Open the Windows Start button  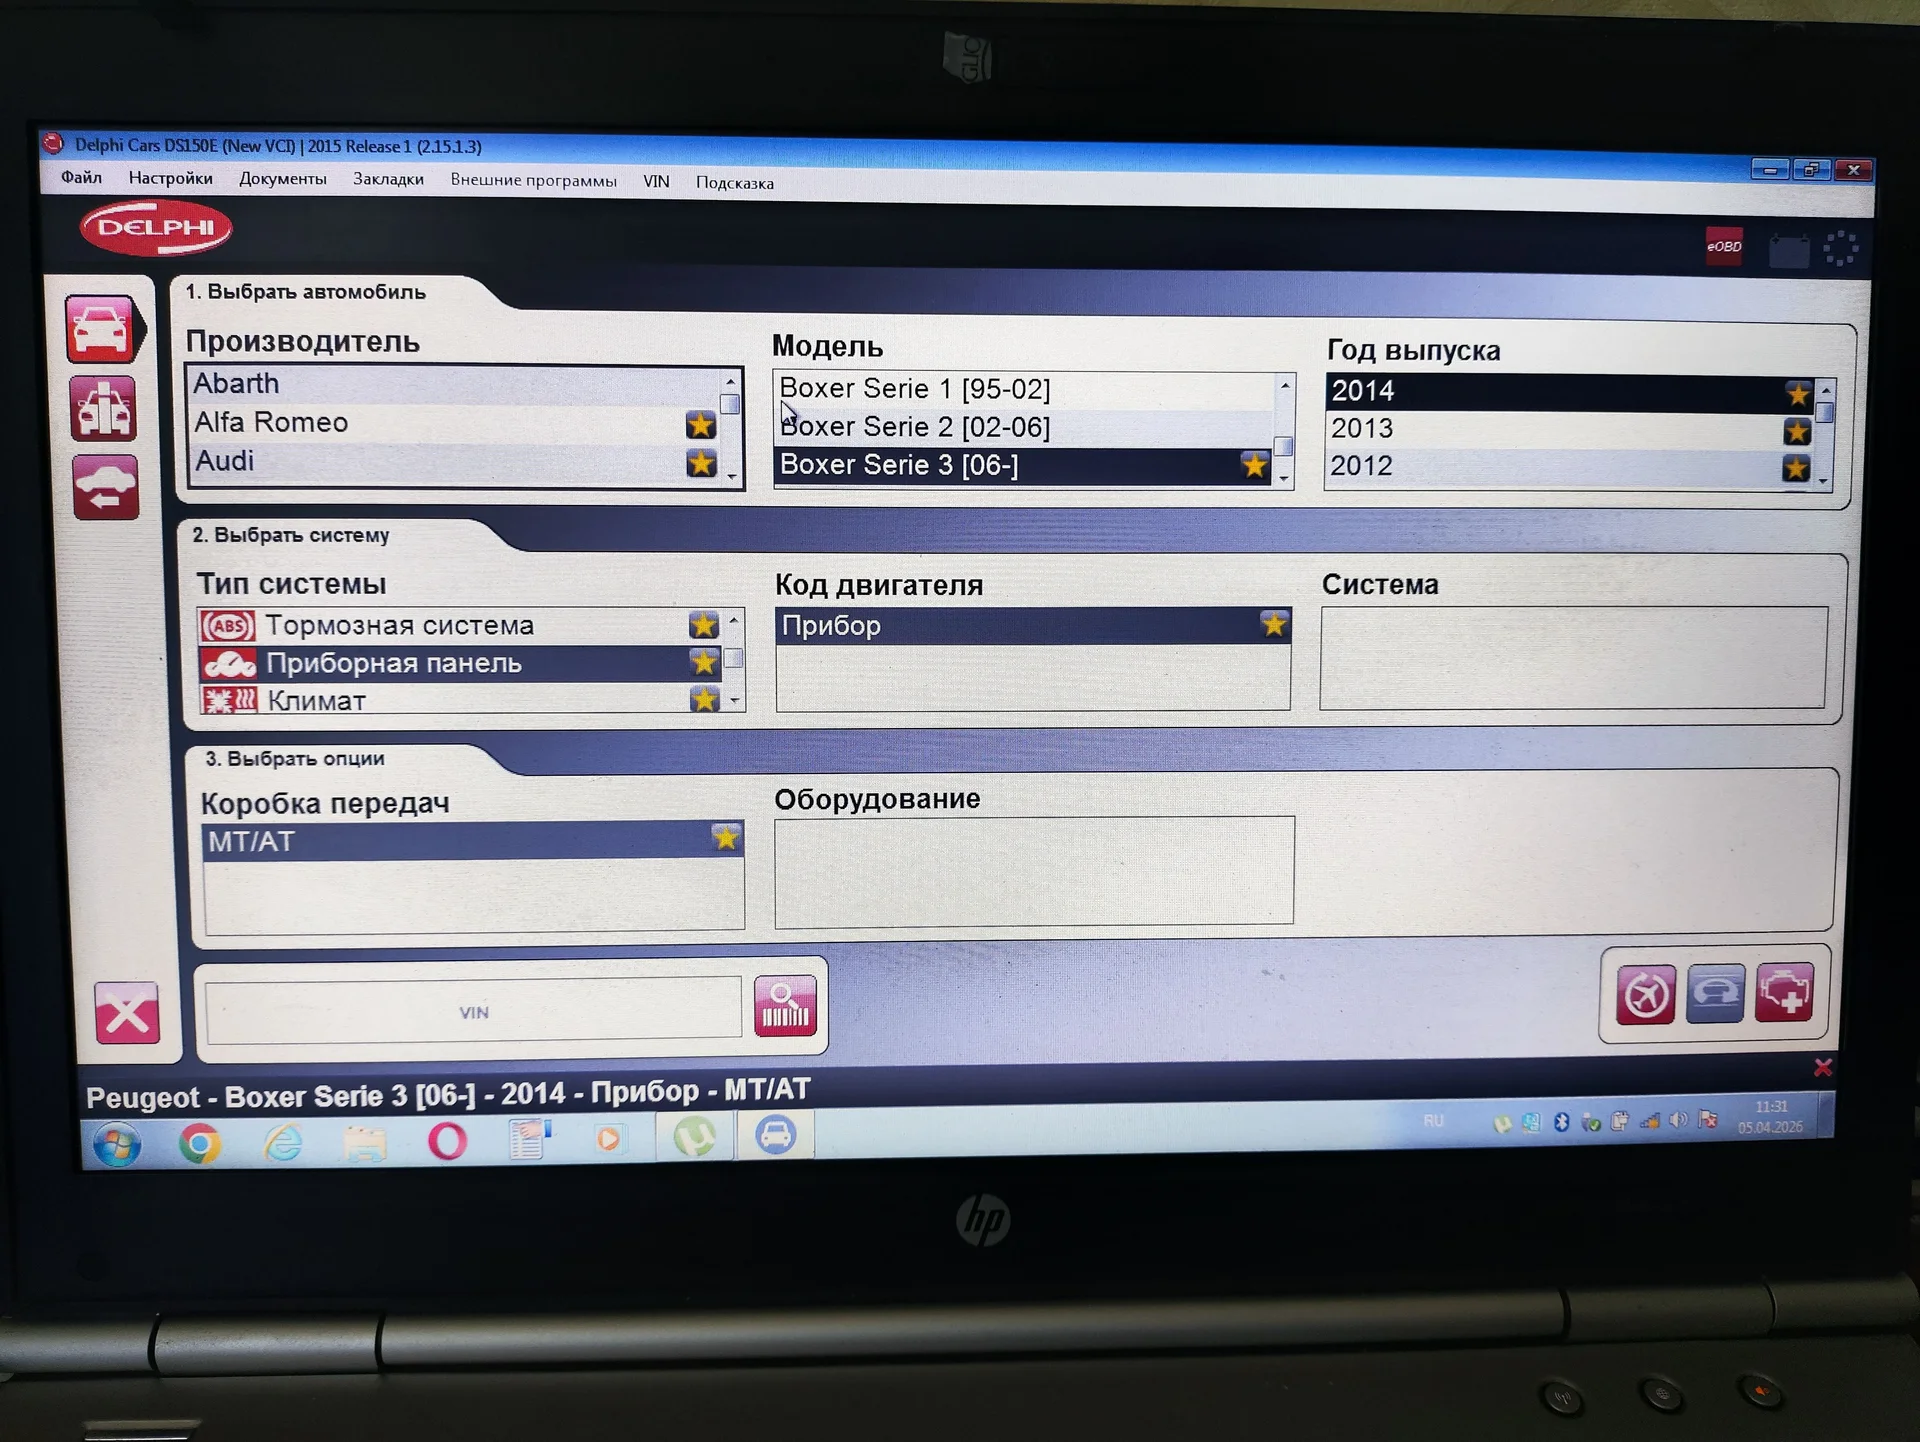pyautogui.click(x=117, y=1144)
